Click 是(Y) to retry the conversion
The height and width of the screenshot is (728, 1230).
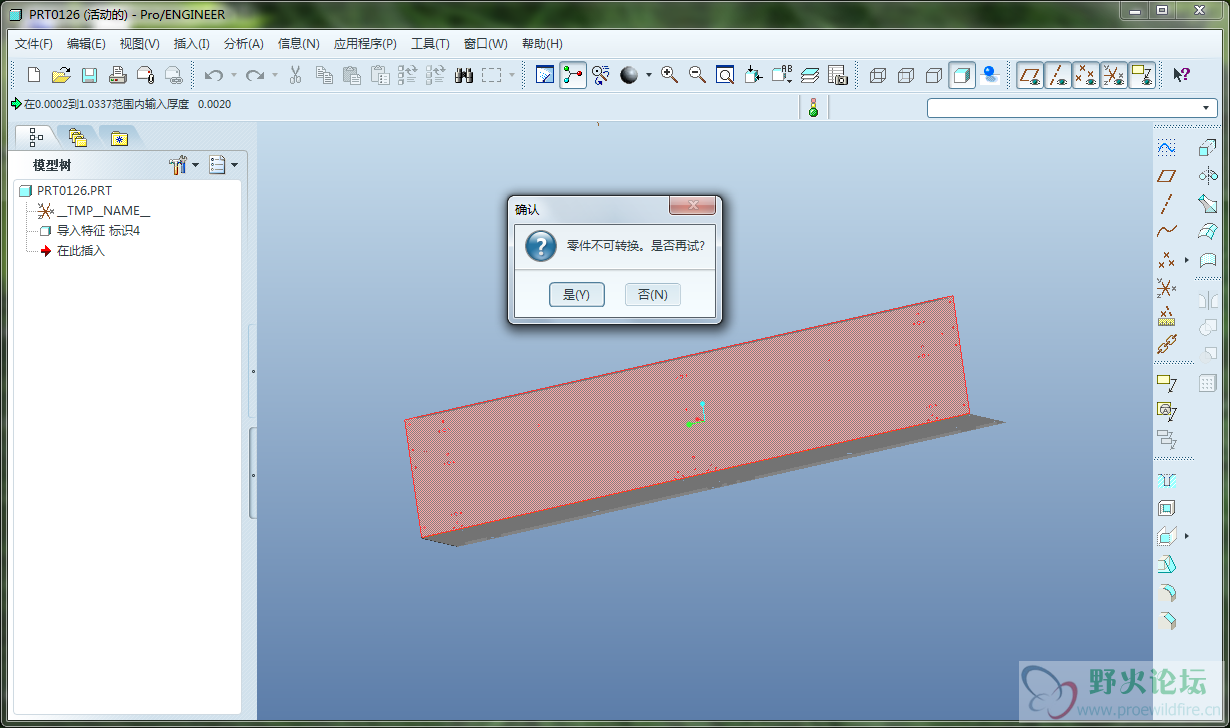click(577, 294)
